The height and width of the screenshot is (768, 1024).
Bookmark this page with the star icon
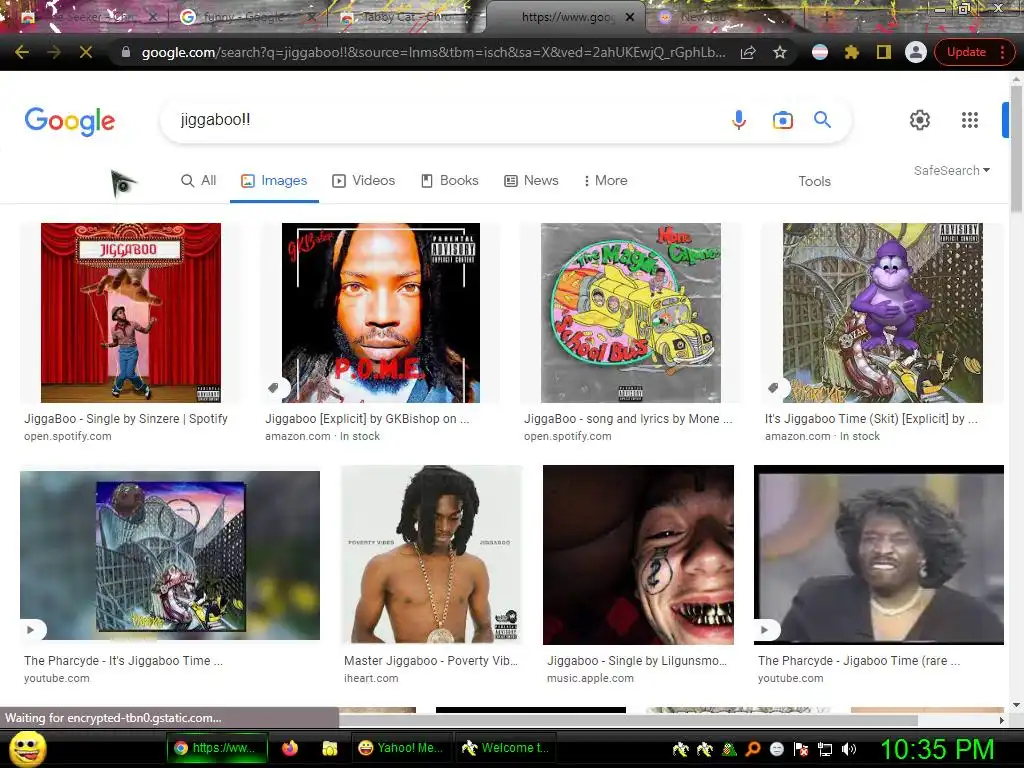click(780, 52)
